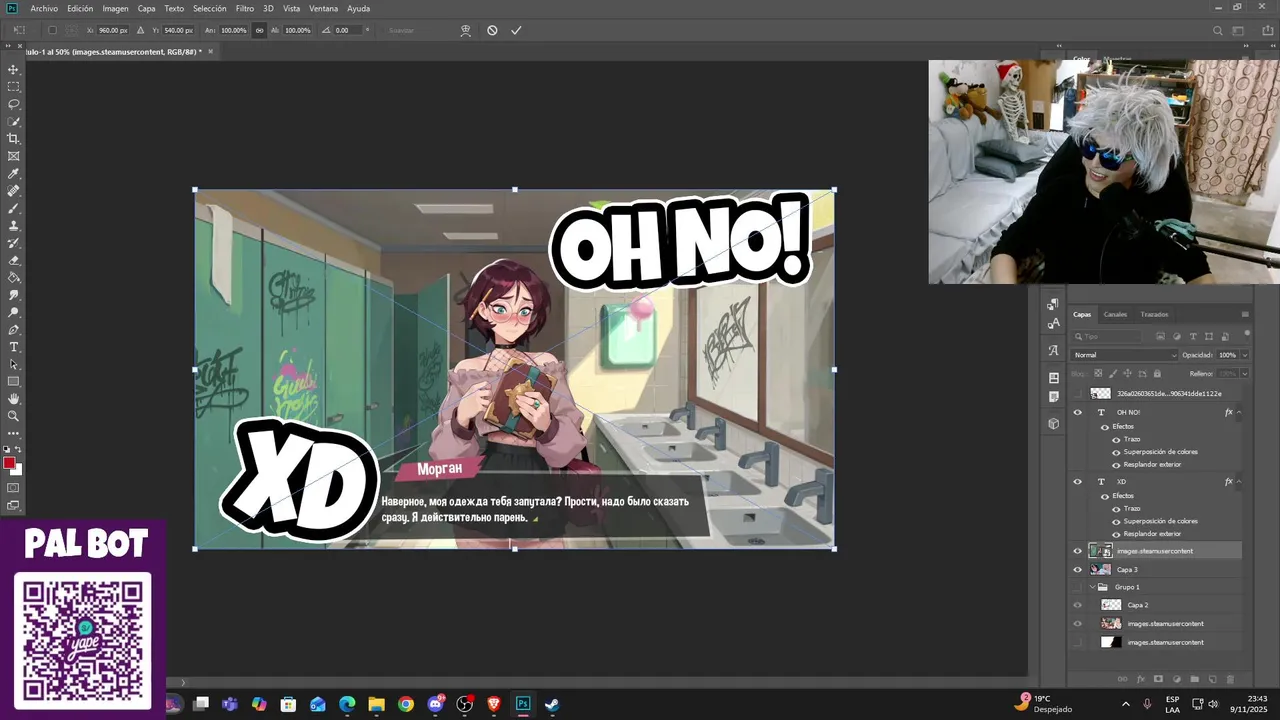This screenshot has height=720, width=1280.
Task: Select the Clone Stamp tool
Action: (13, 226)
